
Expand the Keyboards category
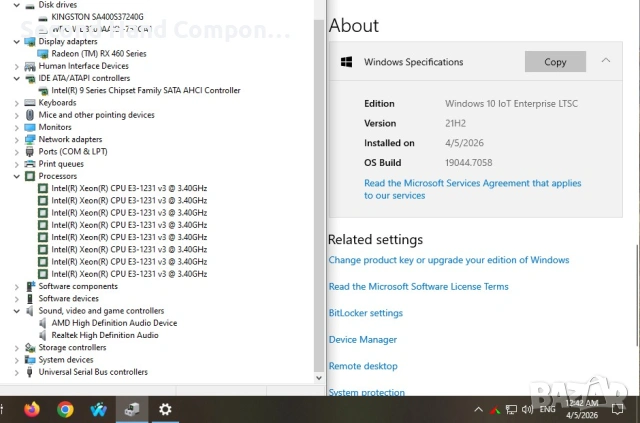(17, 102)
